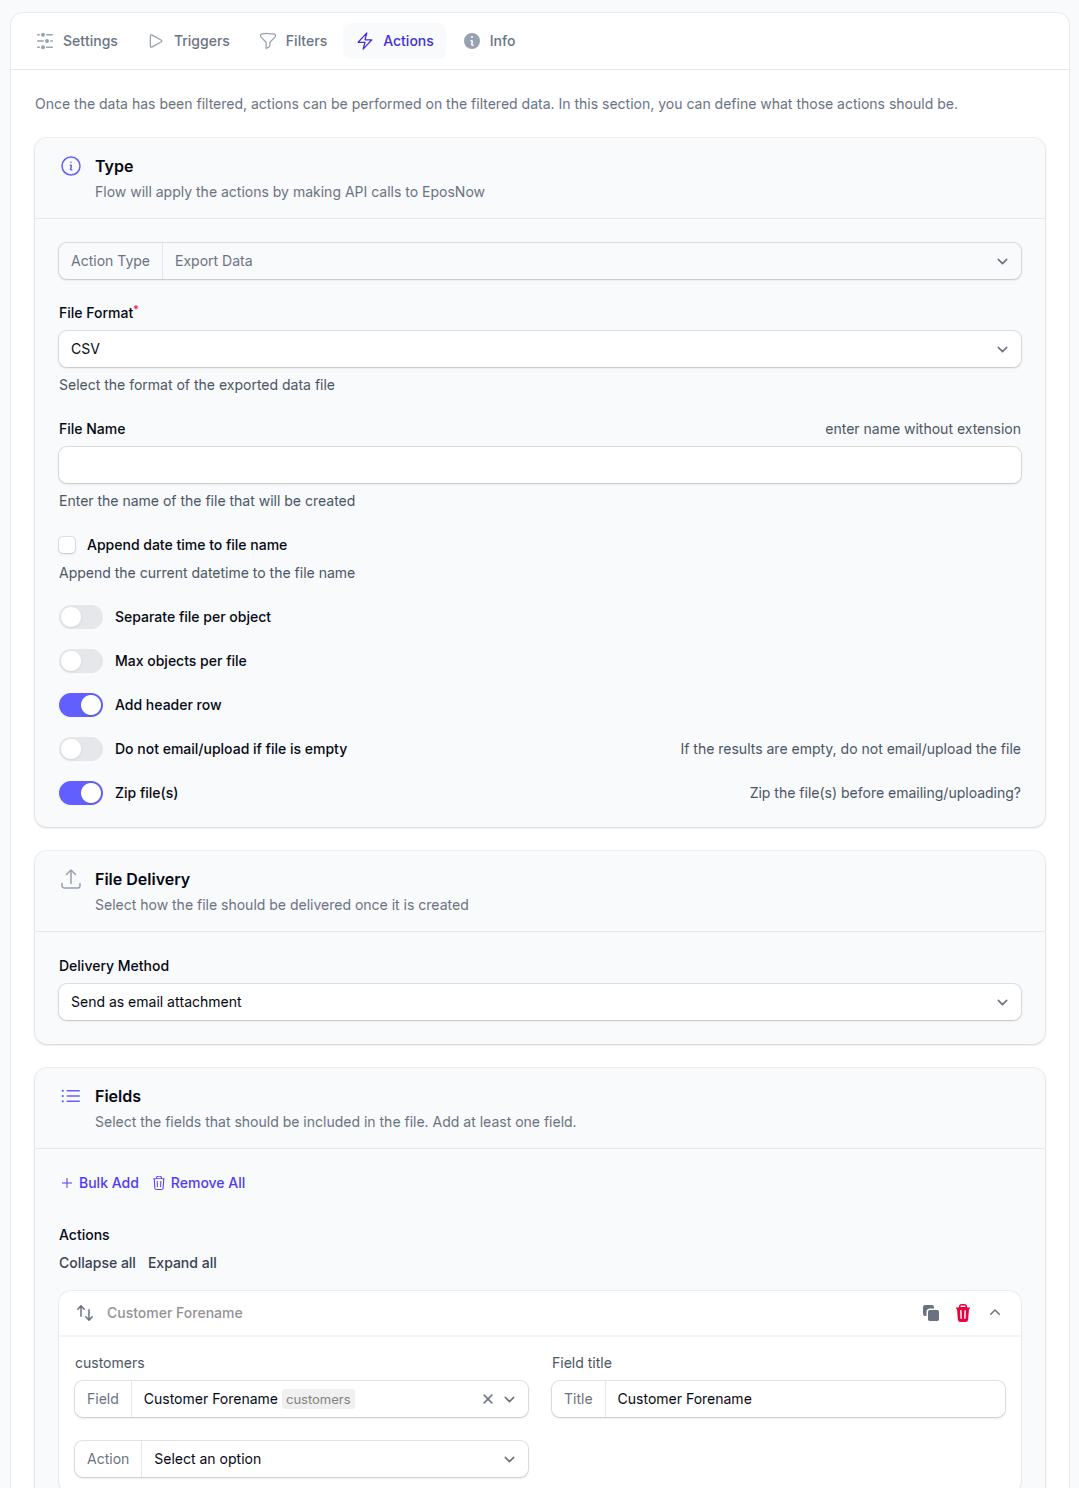Disable the Zip file(s) toggle

tap(81, 793)
